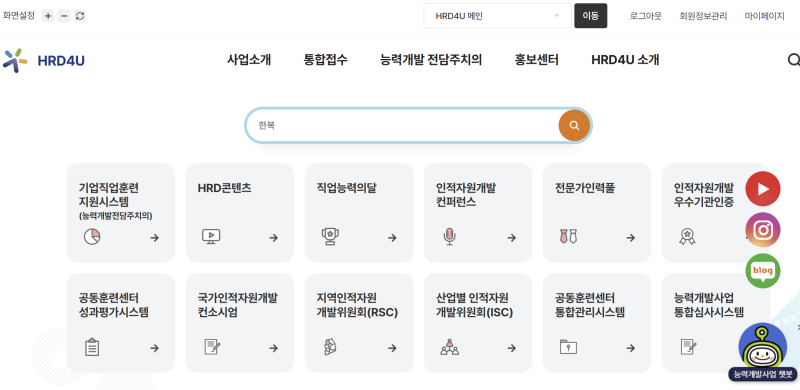Open HRD콘텐츠 card title
The image size is (800, 390).
(224, 188)
